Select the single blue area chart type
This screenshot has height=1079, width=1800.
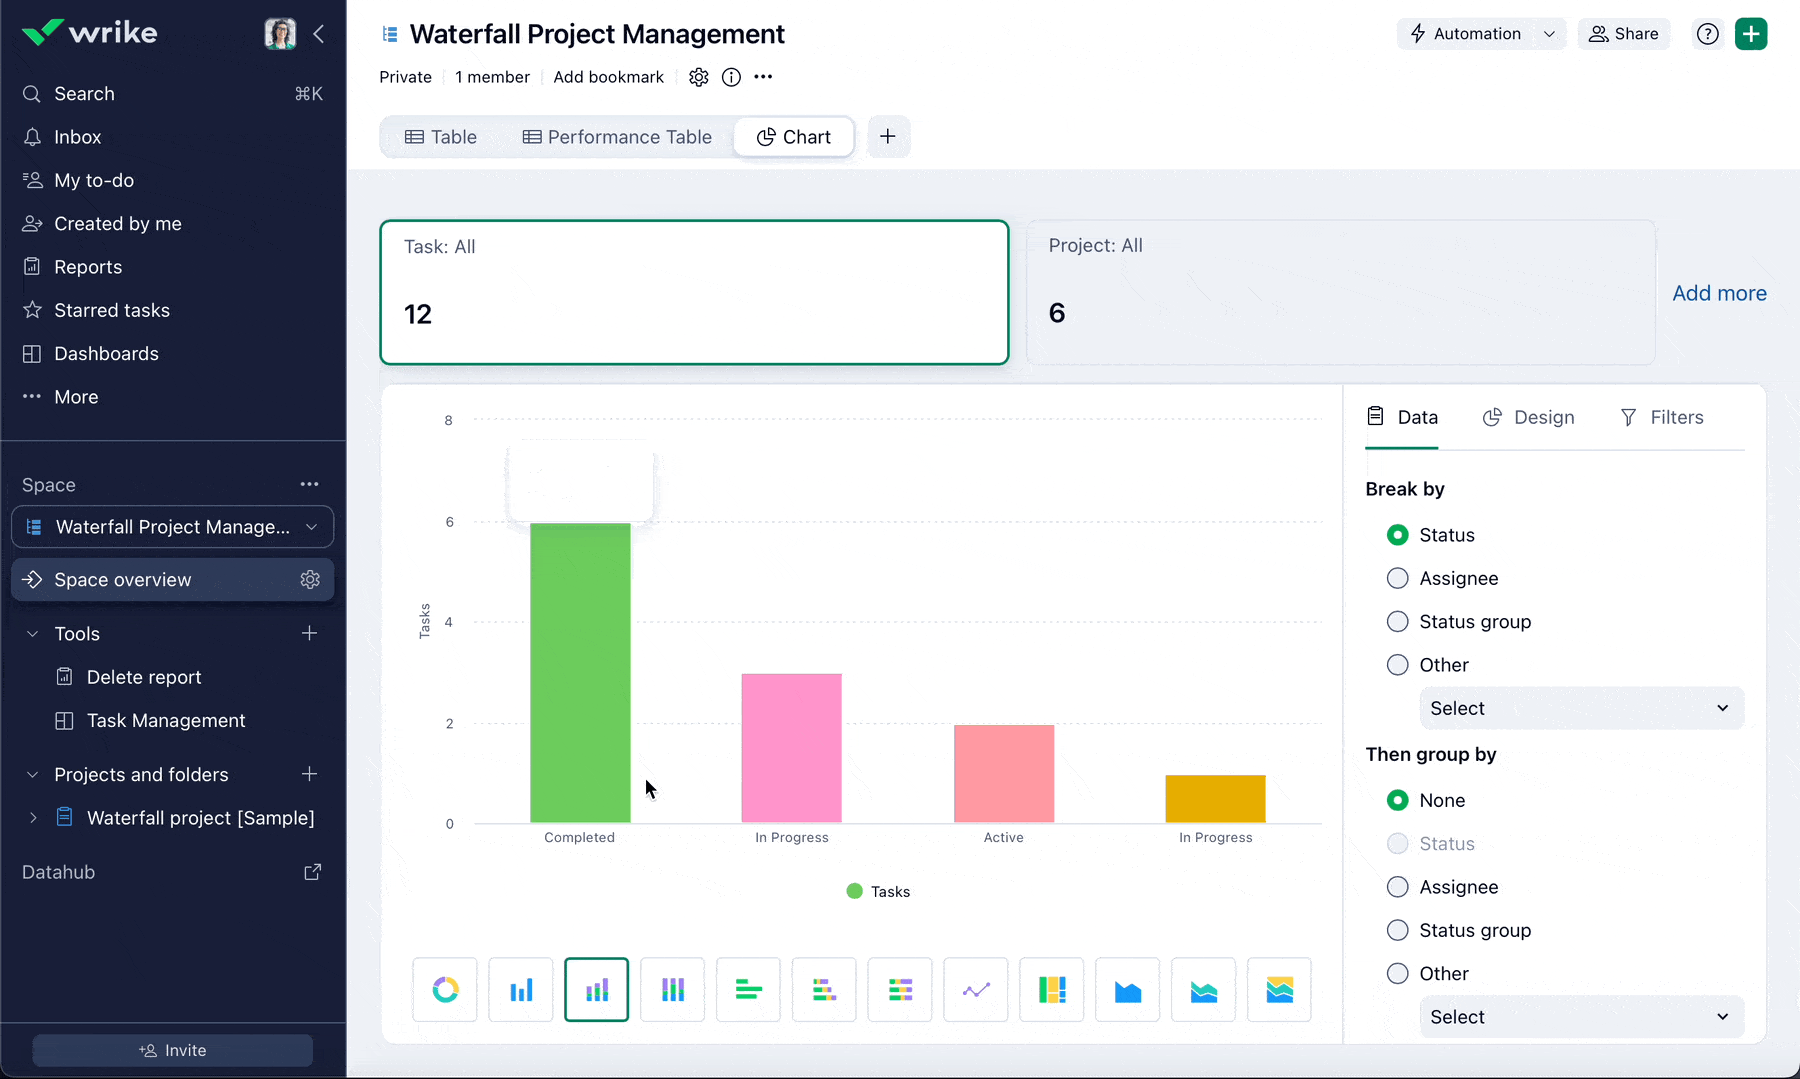point(1128,990)
